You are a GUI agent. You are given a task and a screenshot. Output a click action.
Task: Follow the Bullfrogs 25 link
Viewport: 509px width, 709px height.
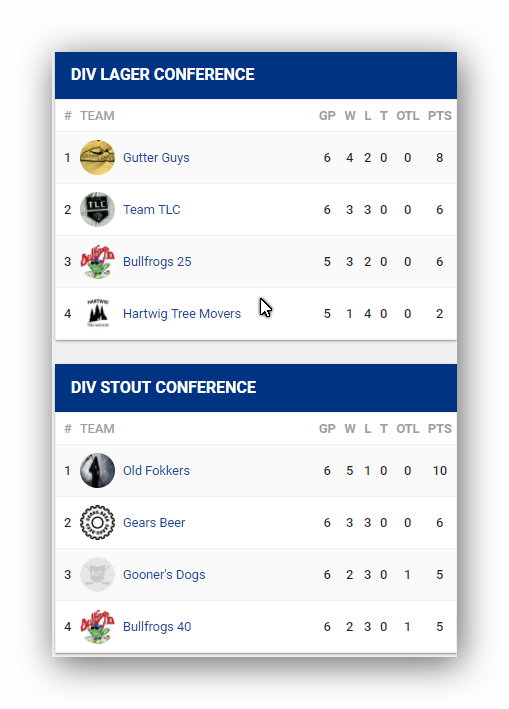[157, 262]
